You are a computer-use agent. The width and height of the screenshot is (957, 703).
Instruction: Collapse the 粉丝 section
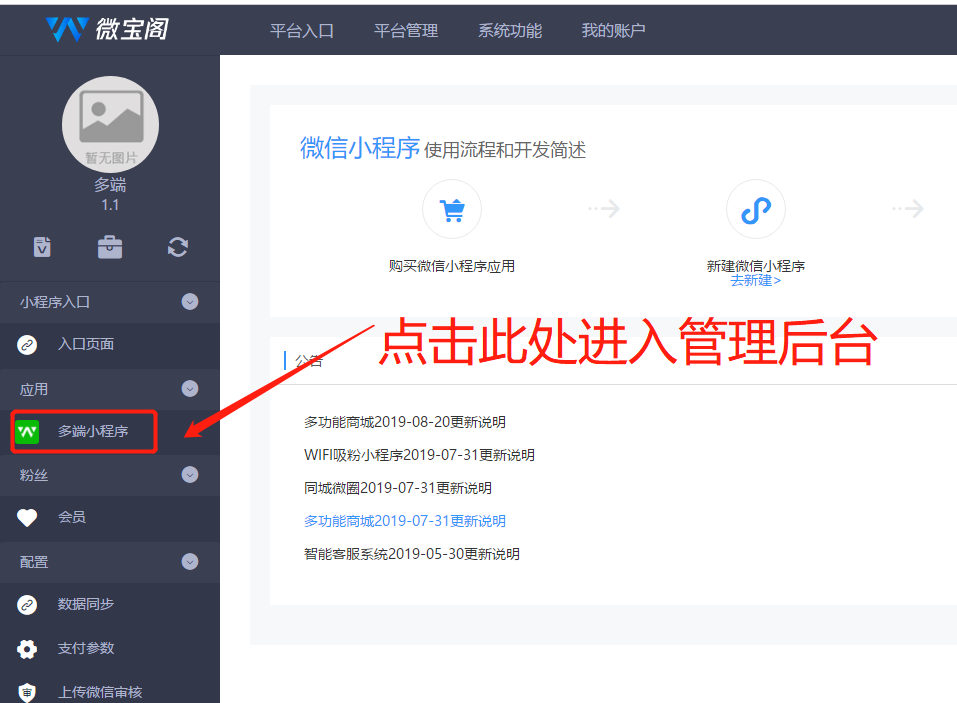click(x=190, y=475)
